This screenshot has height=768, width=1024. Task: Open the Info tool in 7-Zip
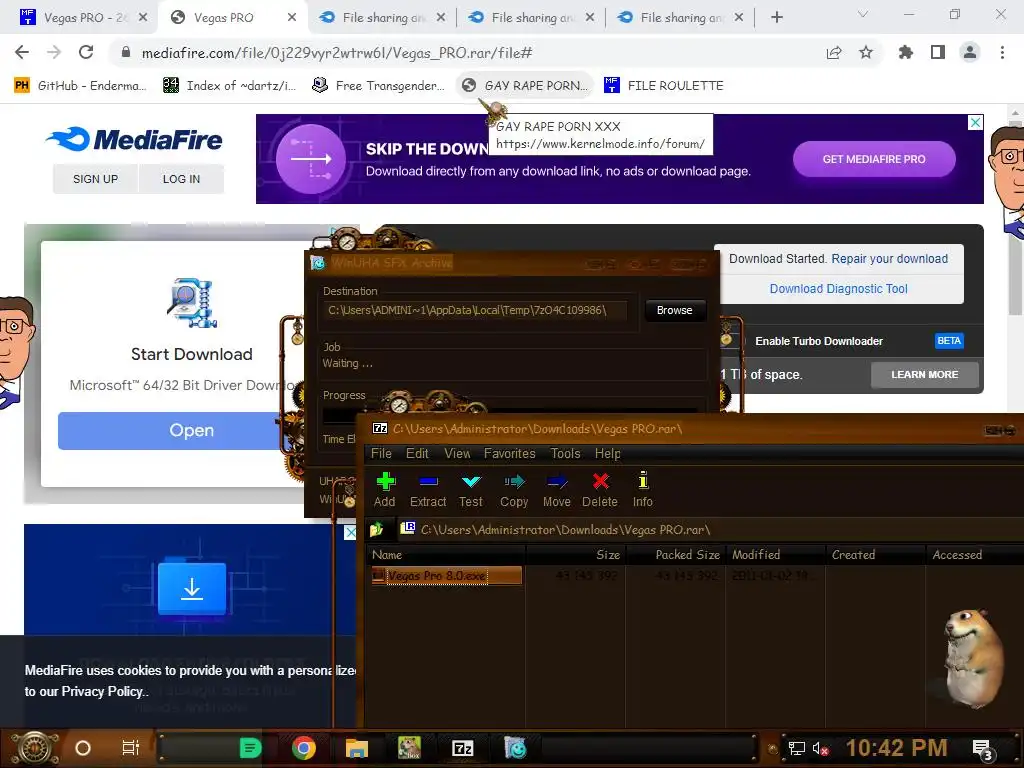(643, 490)
